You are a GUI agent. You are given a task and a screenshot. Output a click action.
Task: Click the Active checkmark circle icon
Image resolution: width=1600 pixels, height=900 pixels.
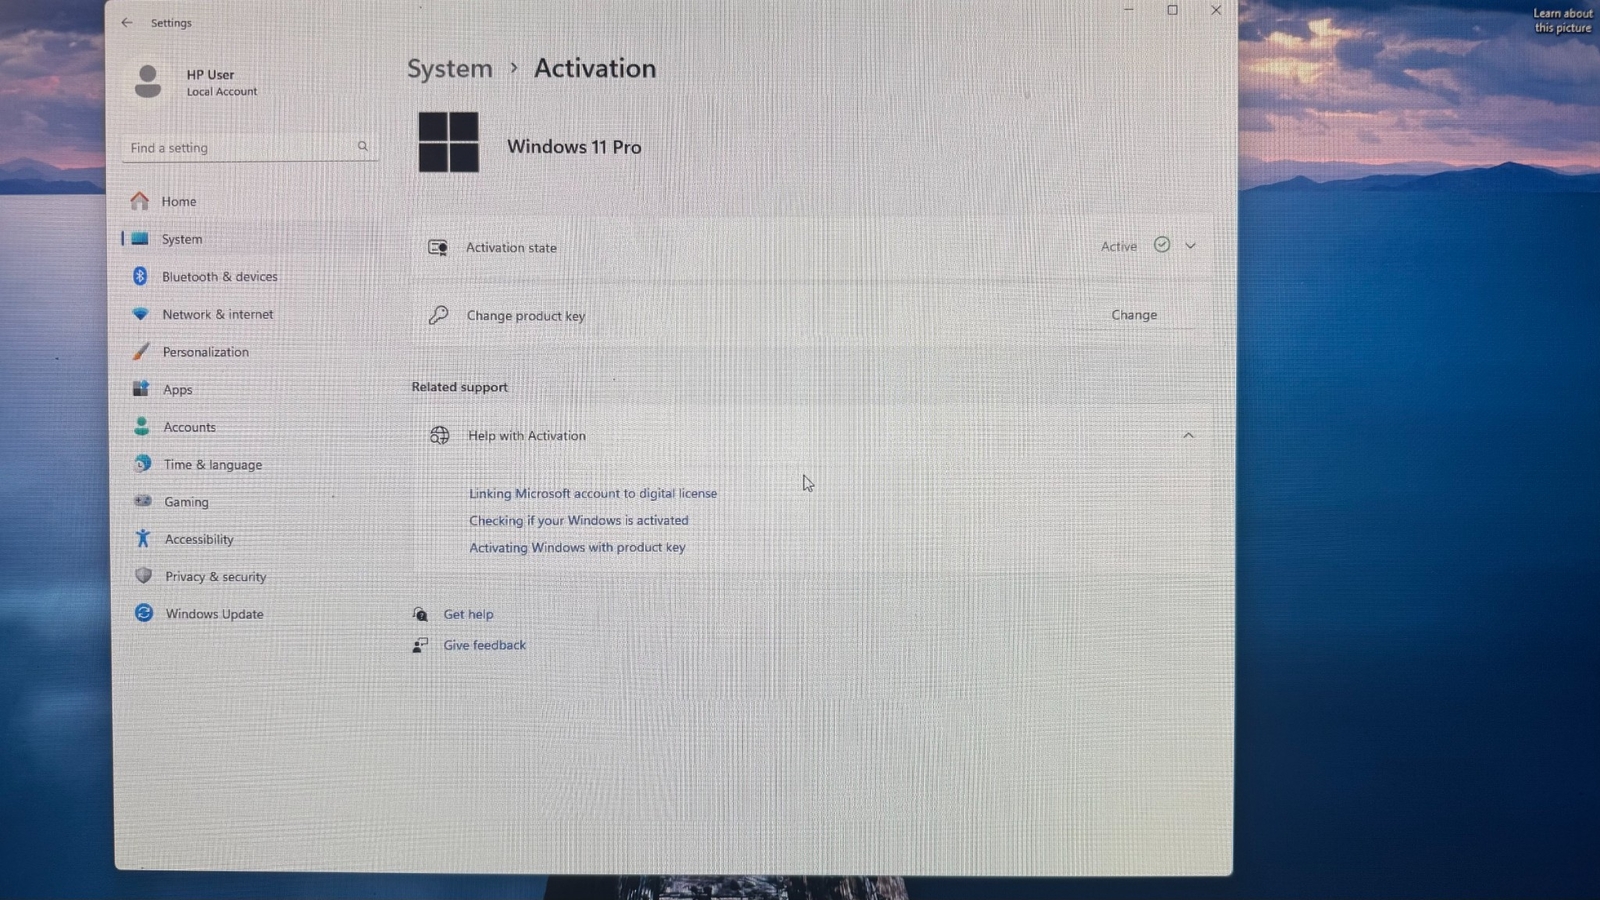1162,245
